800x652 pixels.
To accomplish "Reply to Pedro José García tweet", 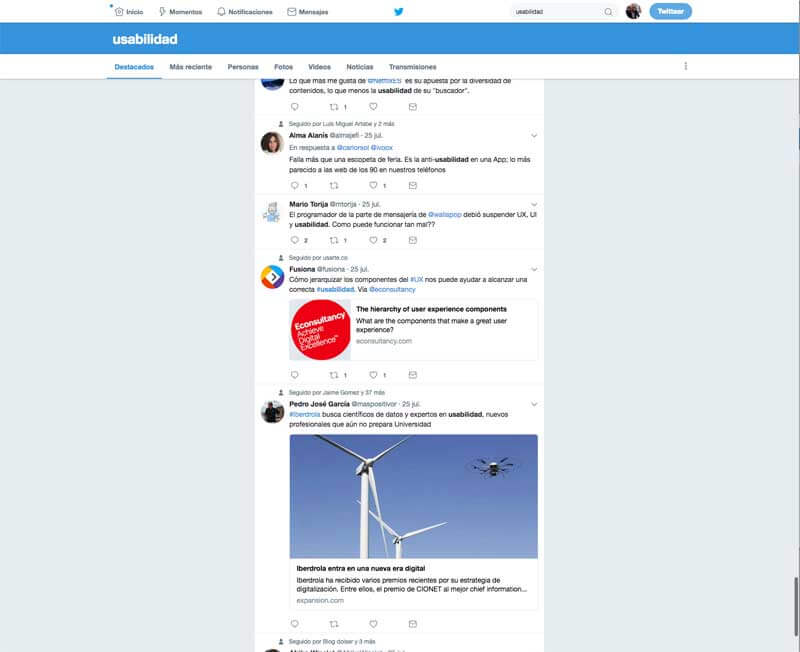I will (x=294, y=624).
